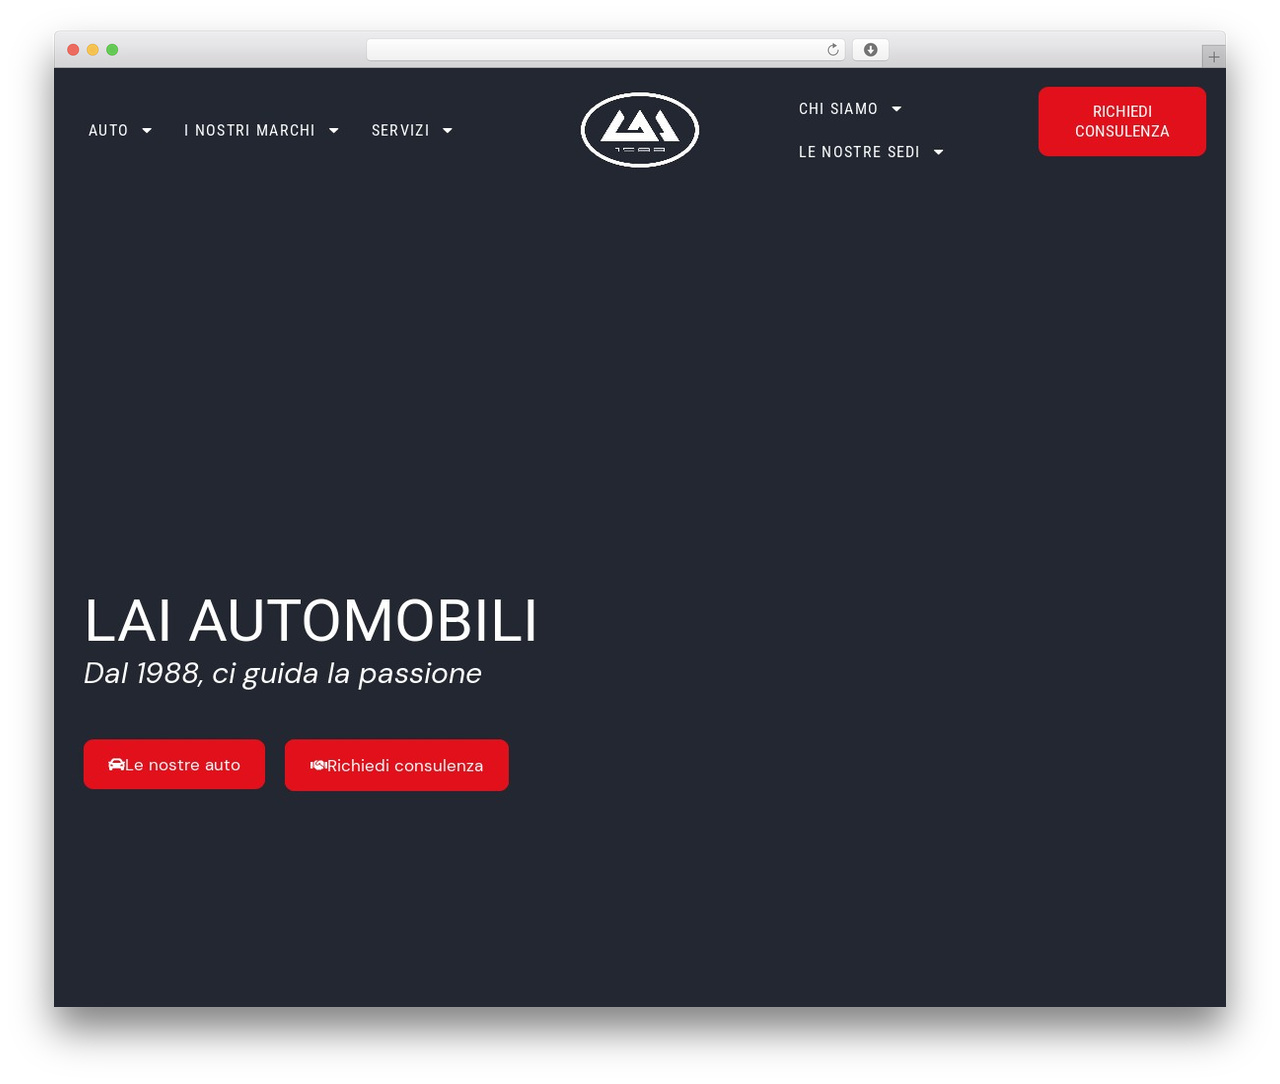Viewport: 1280px width, 1084px height.
Task: Click the car icon in Le nostre auto
Action: (116, 765)
